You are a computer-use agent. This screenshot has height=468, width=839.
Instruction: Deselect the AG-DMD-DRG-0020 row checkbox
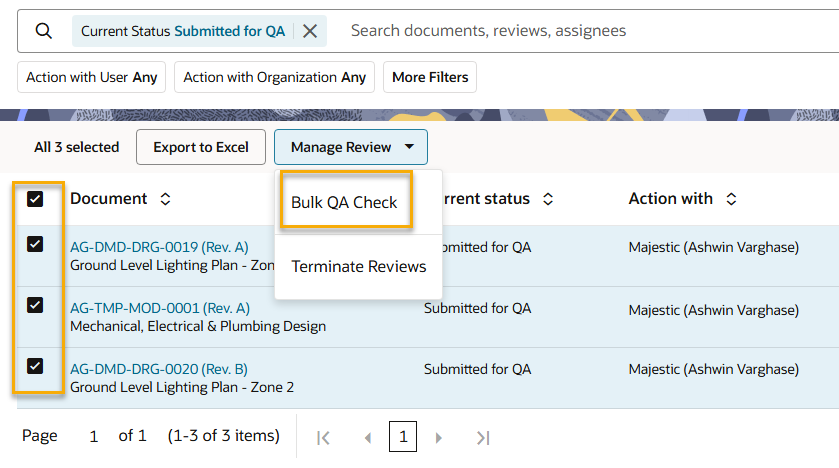tap(35, 366)
